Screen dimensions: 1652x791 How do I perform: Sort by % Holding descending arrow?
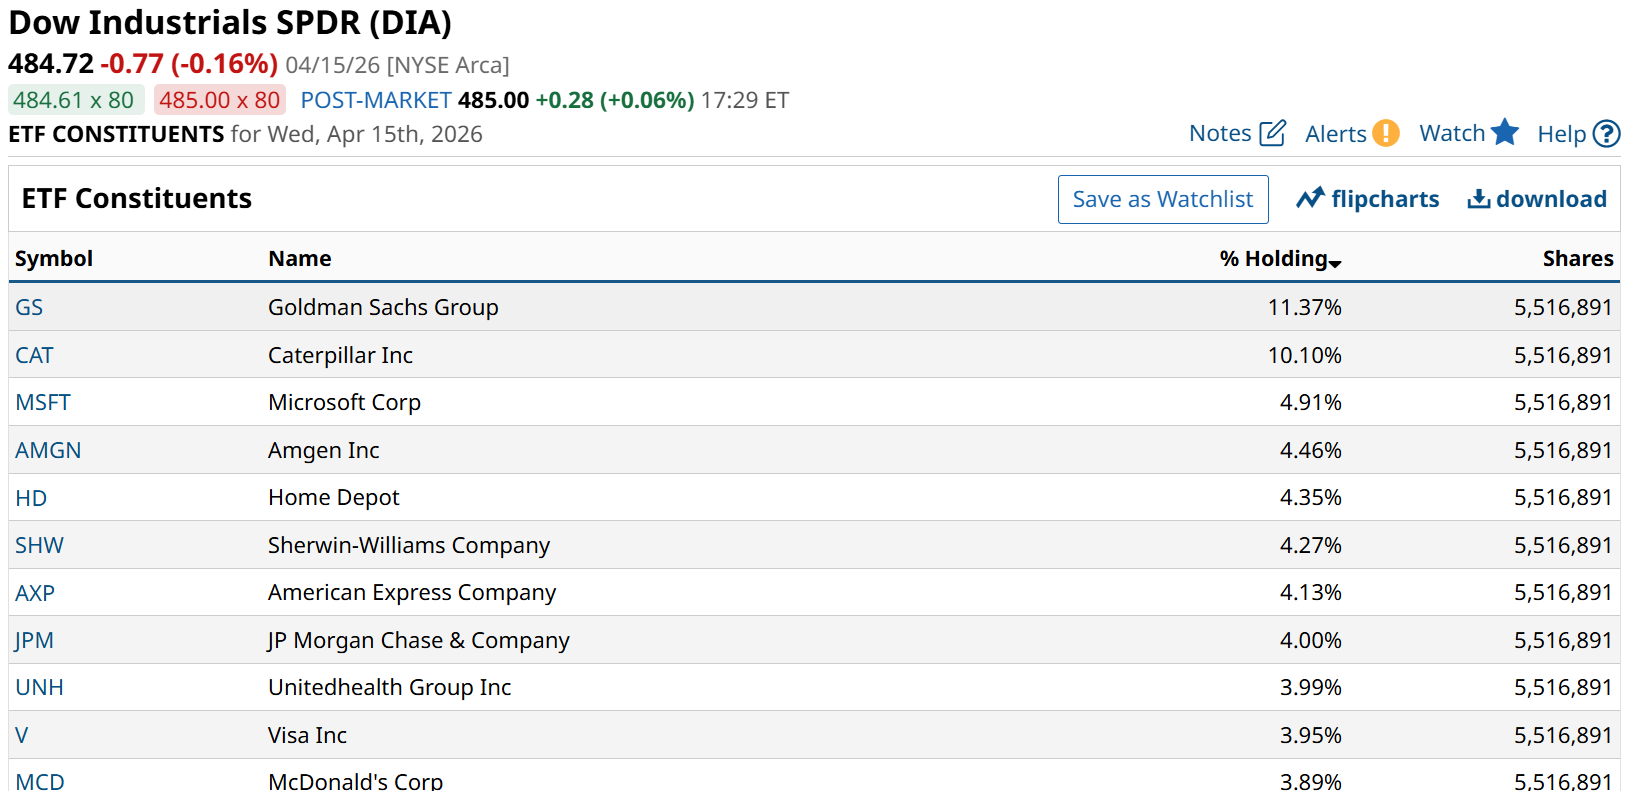tap(1335, 262)
